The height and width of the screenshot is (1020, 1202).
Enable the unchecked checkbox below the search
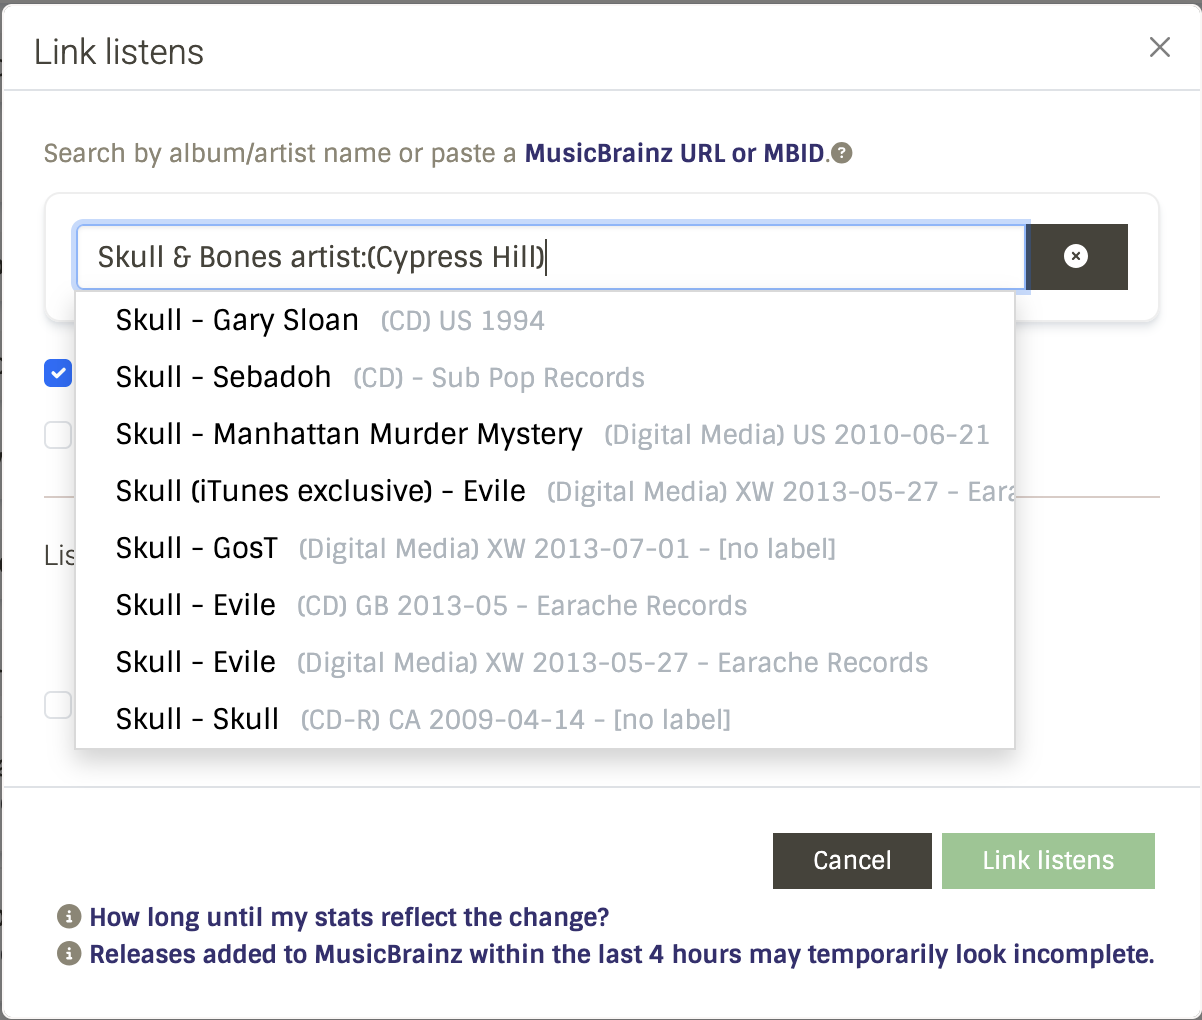tap(57, 434)
